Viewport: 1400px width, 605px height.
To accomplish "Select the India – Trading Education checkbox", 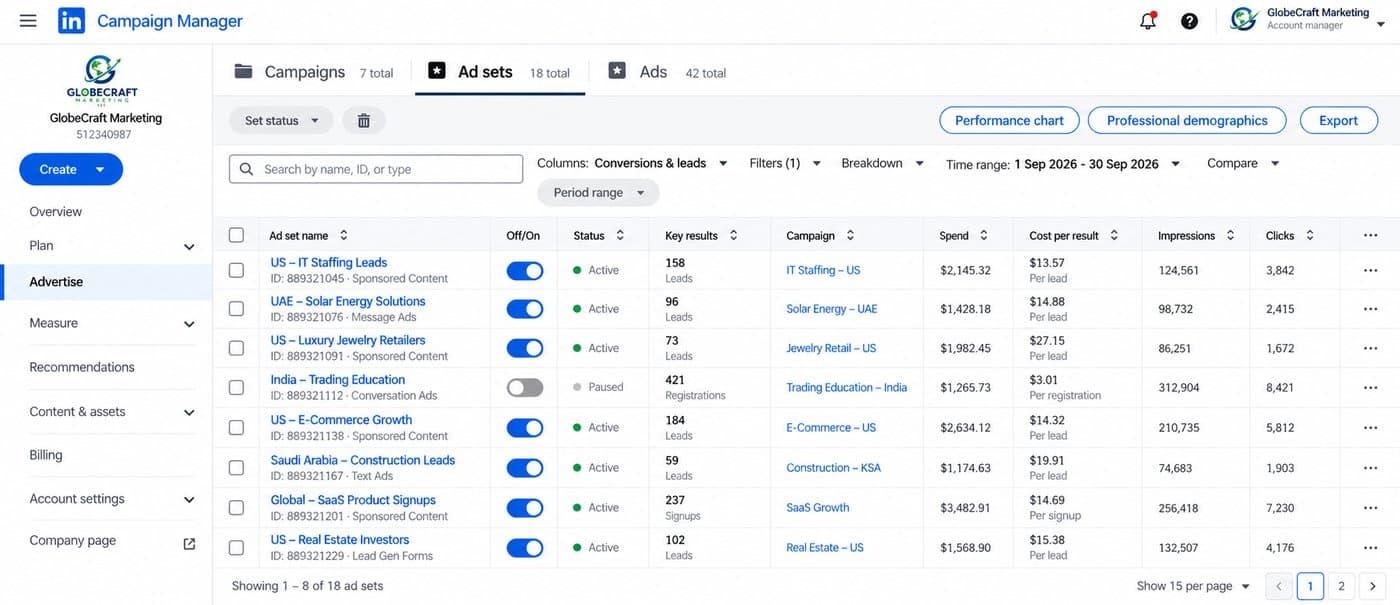I will (236, 387).
